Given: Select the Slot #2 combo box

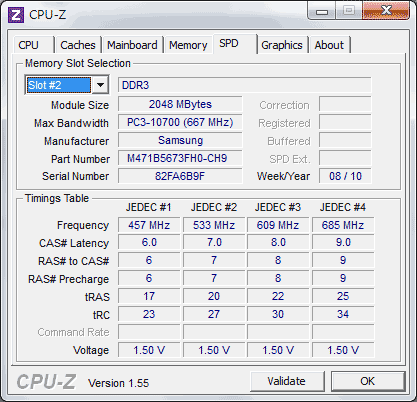Looking at the screenshot, I should (67, 85).
